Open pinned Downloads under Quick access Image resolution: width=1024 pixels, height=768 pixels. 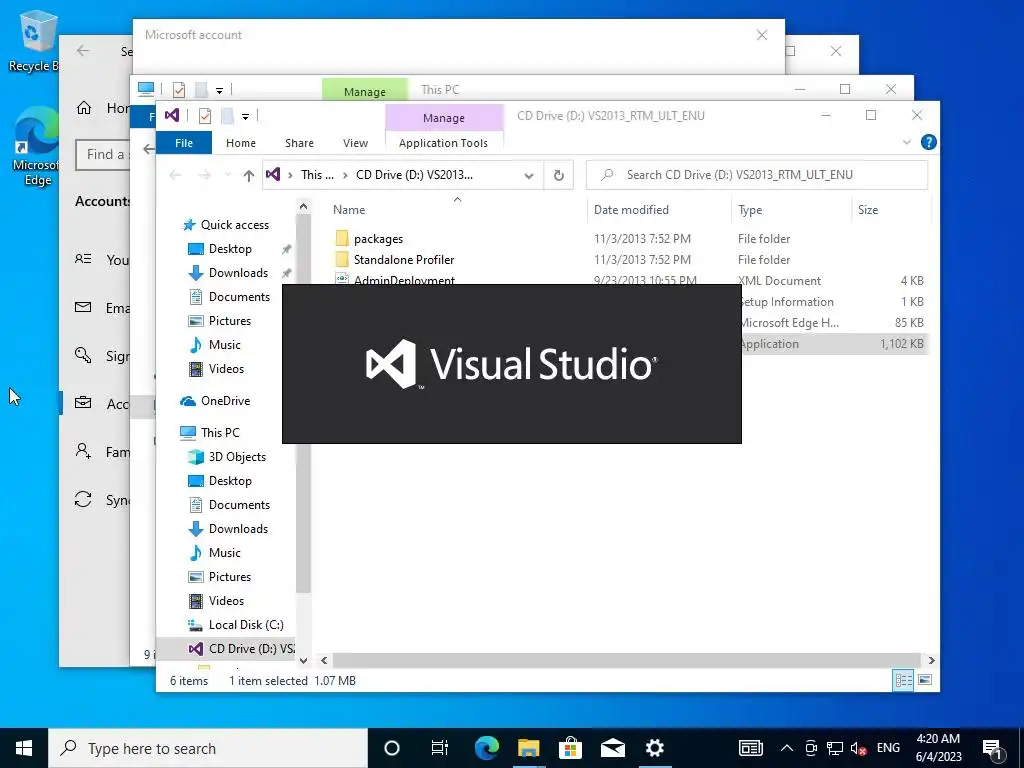(x=238, y=273)
